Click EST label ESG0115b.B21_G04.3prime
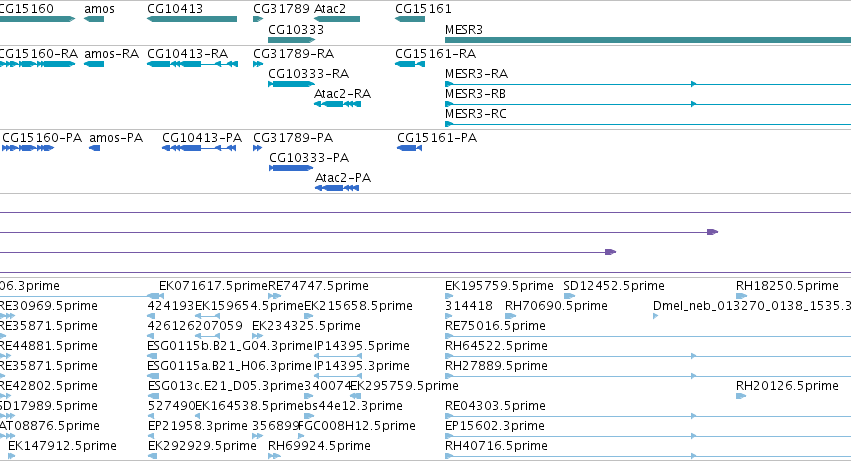Image resolution: width=851 pixels, height=461 pixels. (x=230, y=346)
